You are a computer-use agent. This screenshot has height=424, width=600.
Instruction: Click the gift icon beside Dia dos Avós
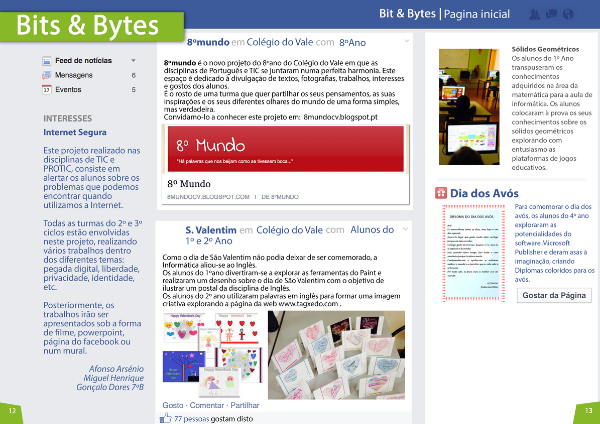click(441, 193)
